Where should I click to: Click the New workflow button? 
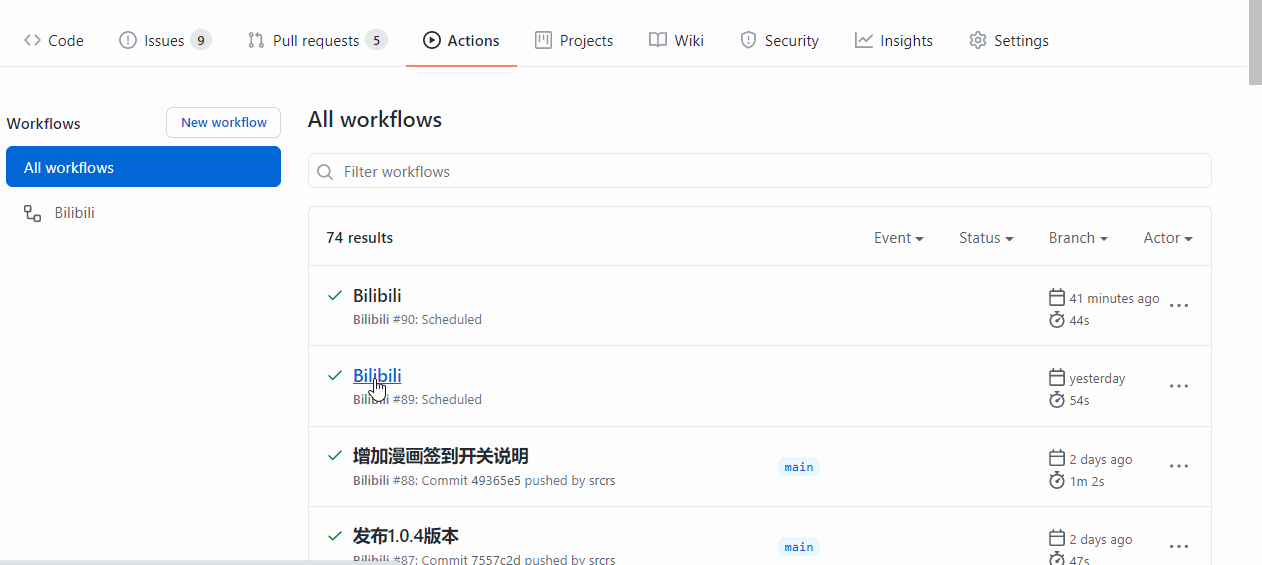(223, 123)
